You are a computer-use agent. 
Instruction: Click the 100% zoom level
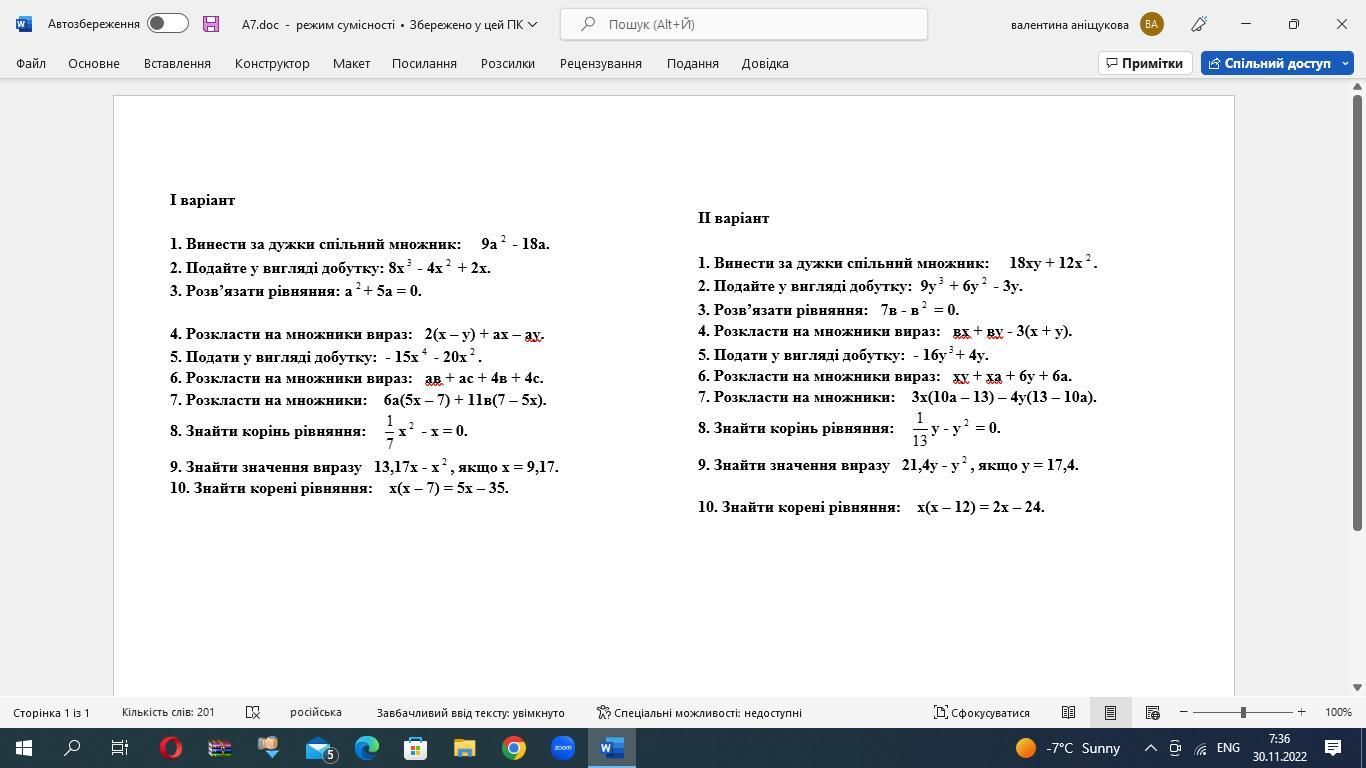(1338, 713)
